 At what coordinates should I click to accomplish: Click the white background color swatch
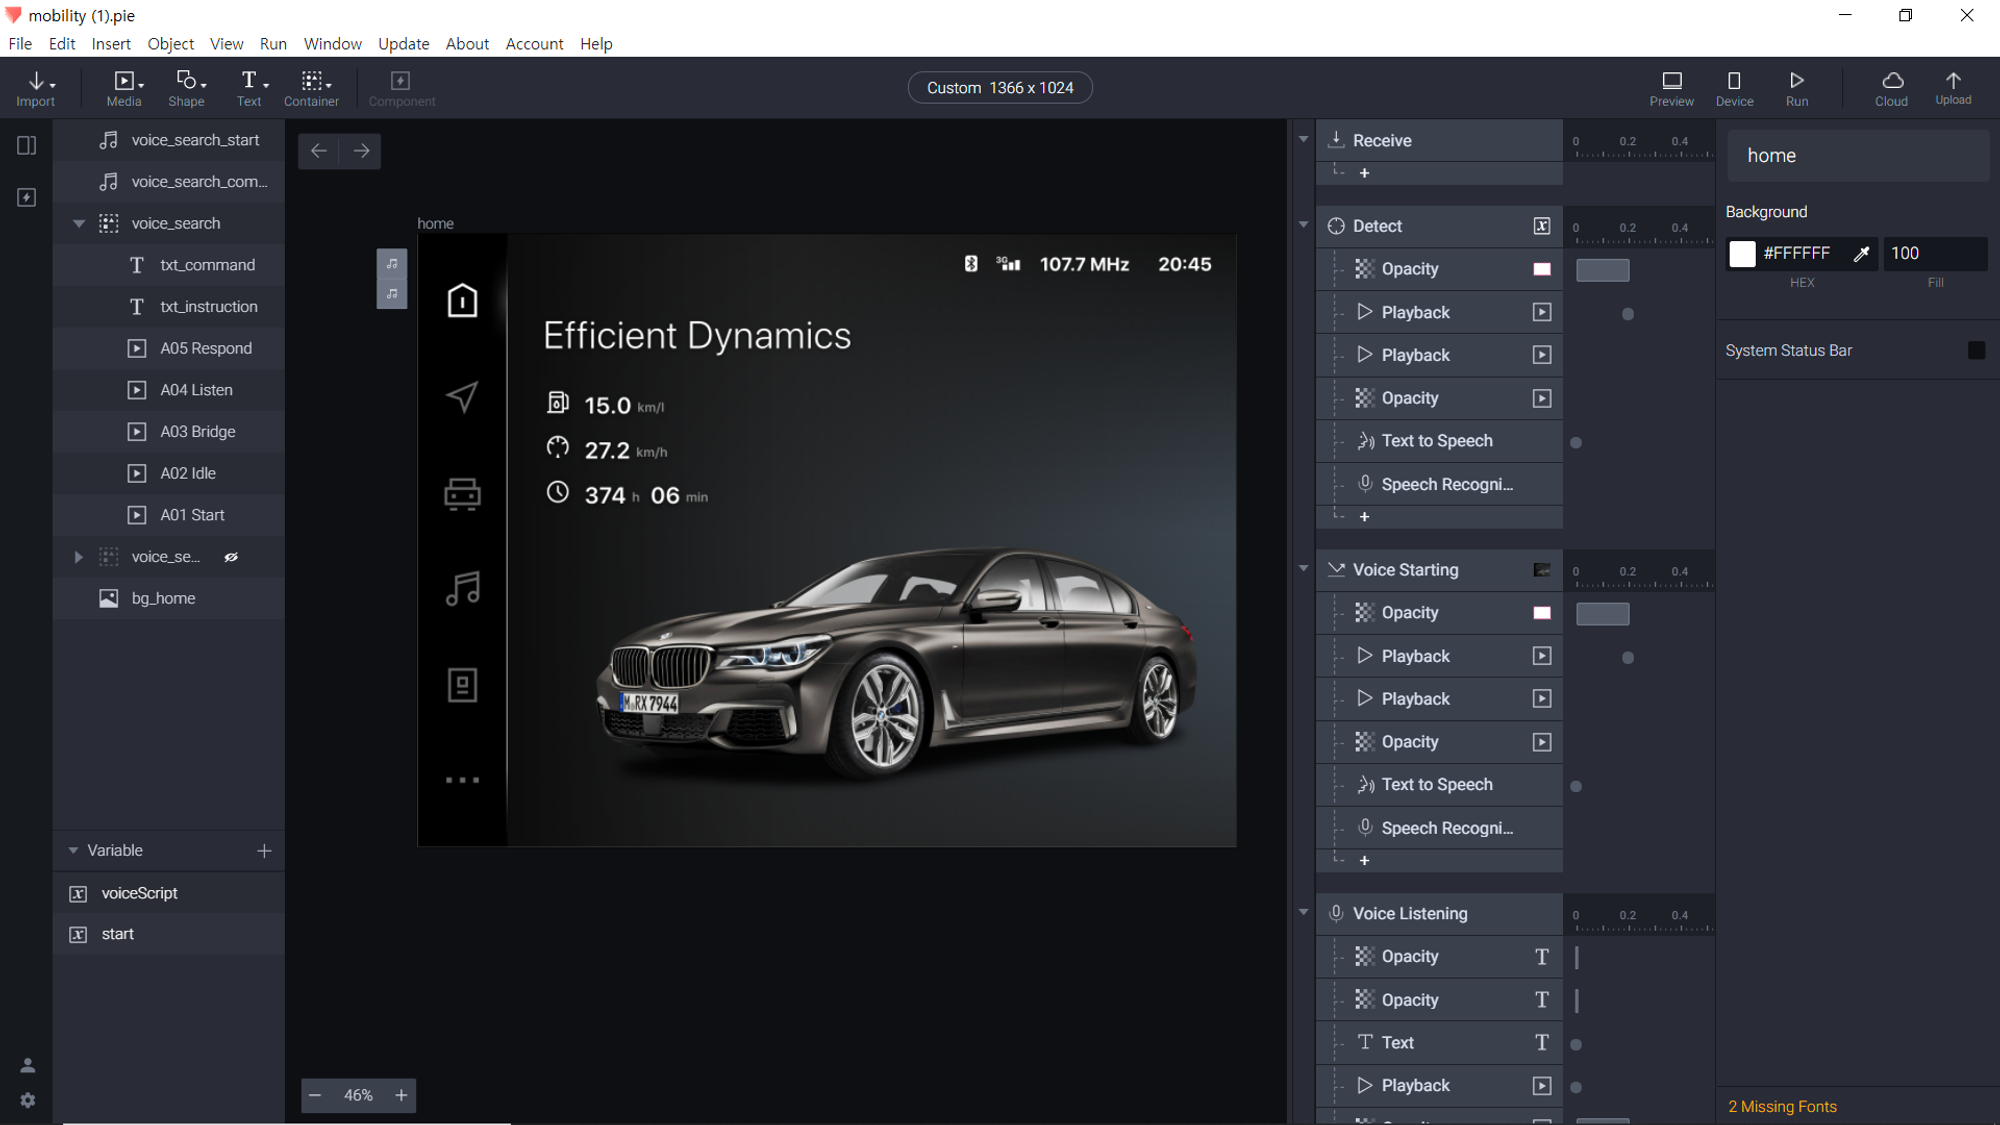coord(1741,254)
